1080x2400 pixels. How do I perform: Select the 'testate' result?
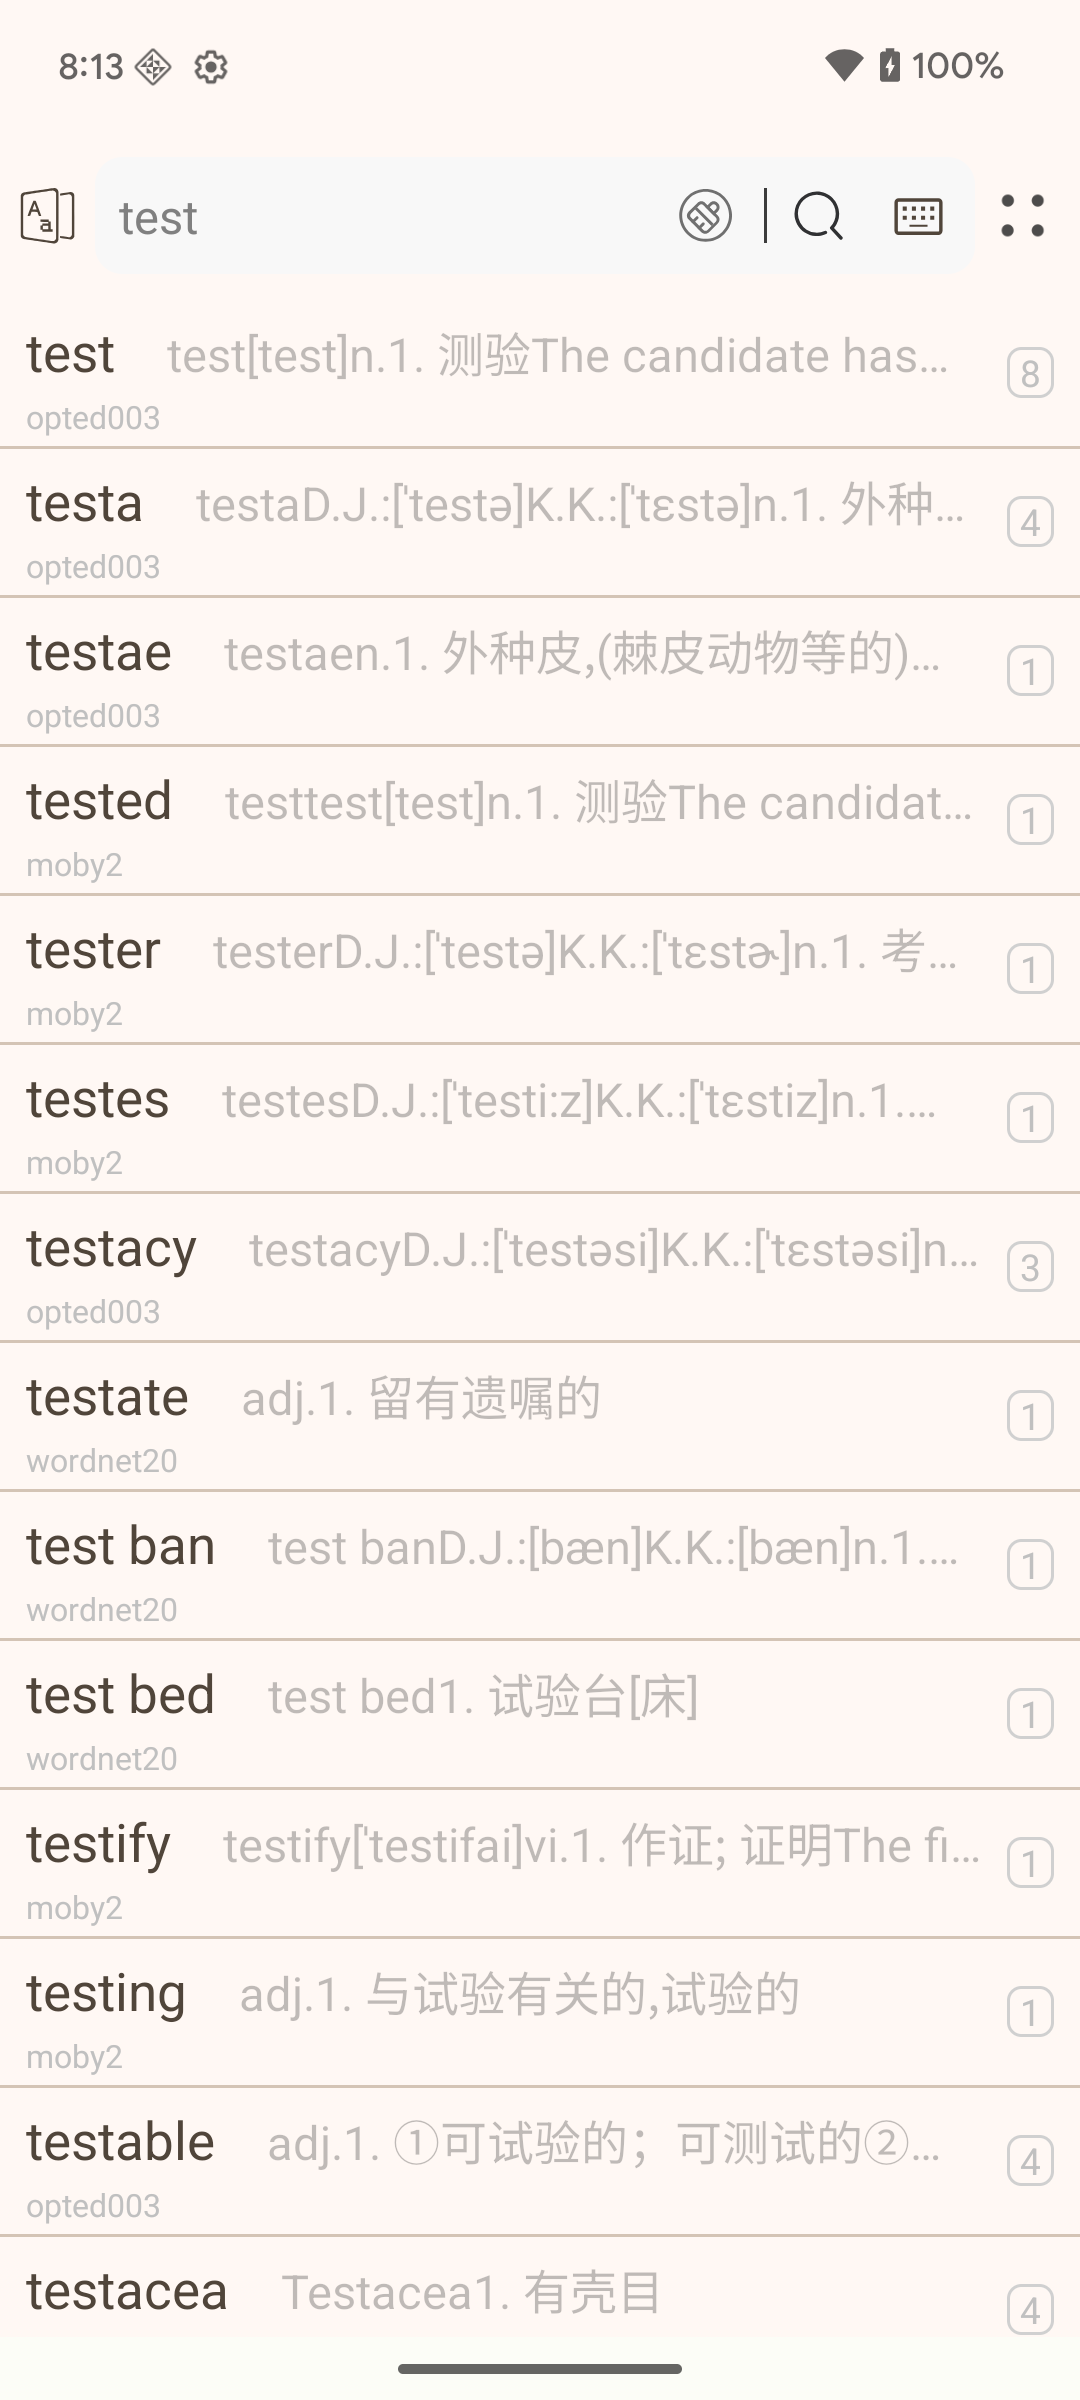[540, 1417]
